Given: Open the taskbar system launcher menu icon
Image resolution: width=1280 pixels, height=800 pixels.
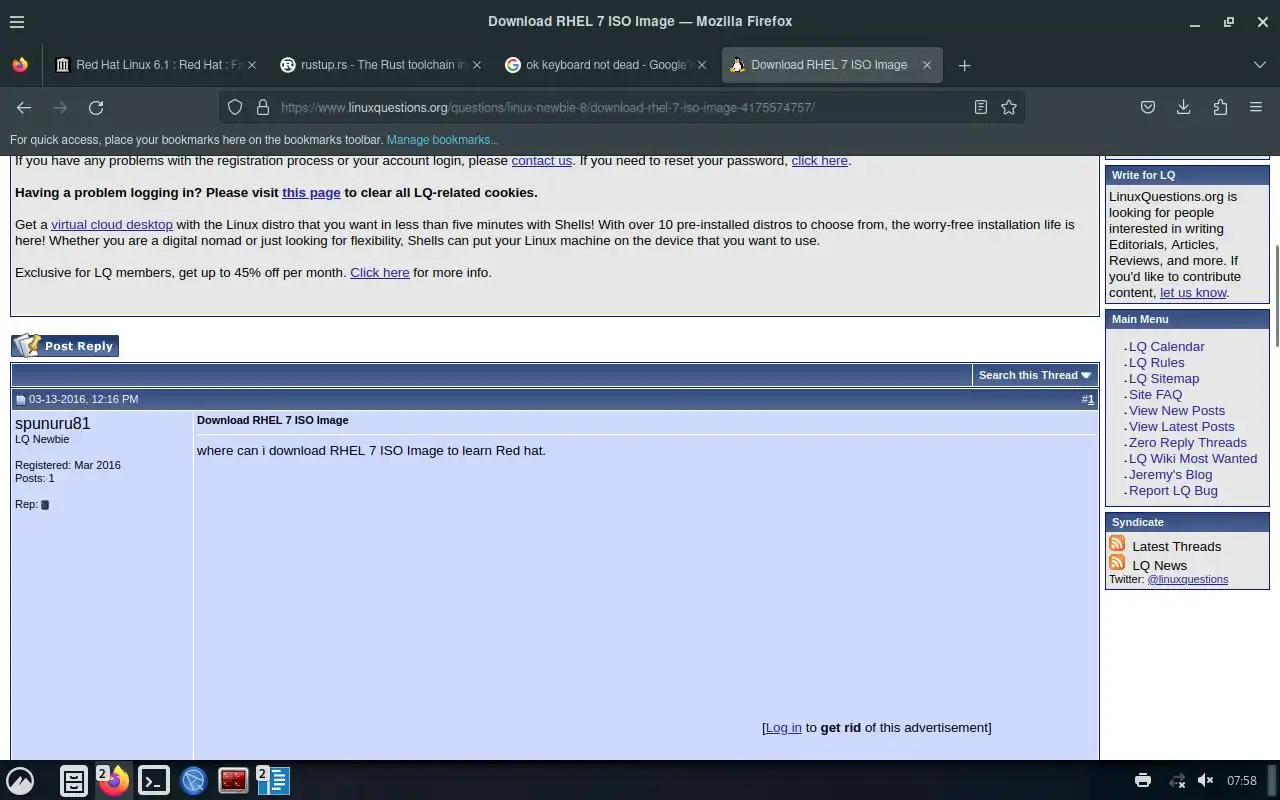Looking at the screenshot, I should click(x=20, y=780).
